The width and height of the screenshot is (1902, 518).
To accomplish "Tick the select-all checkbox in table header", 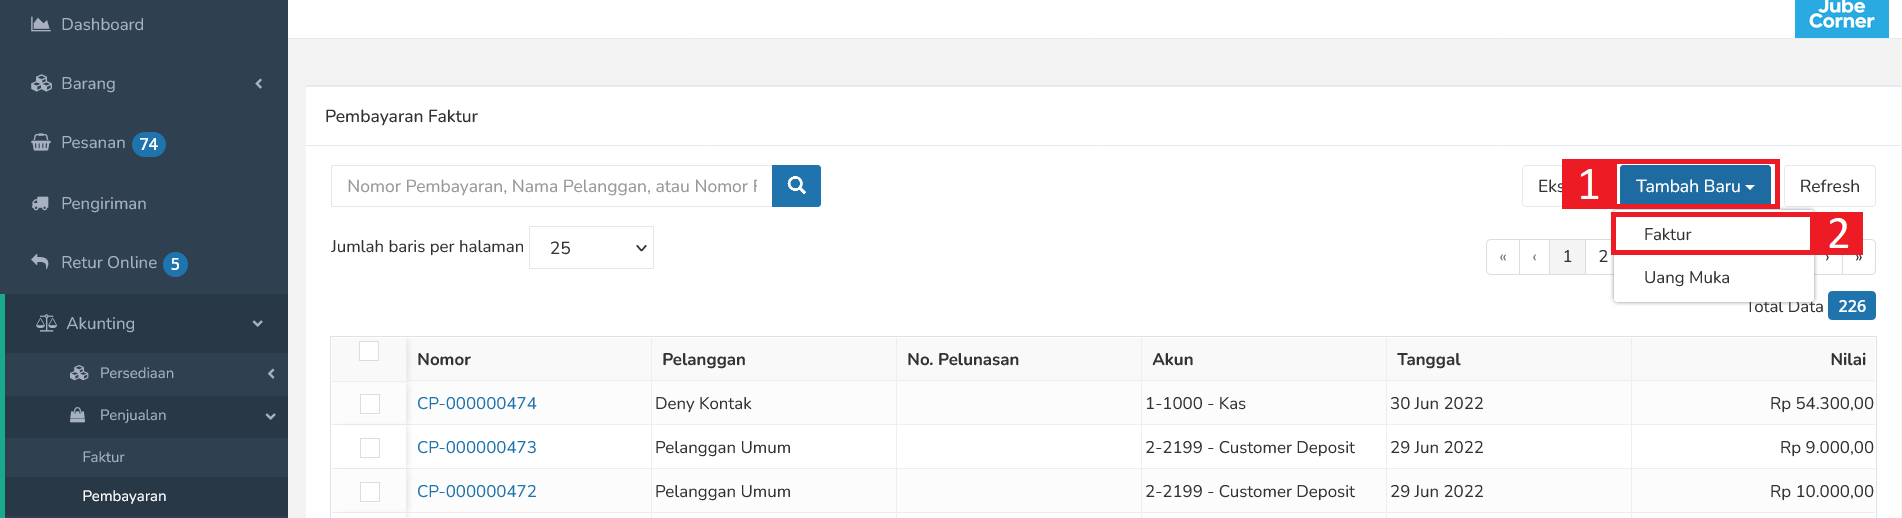I will tap(369, 351).
